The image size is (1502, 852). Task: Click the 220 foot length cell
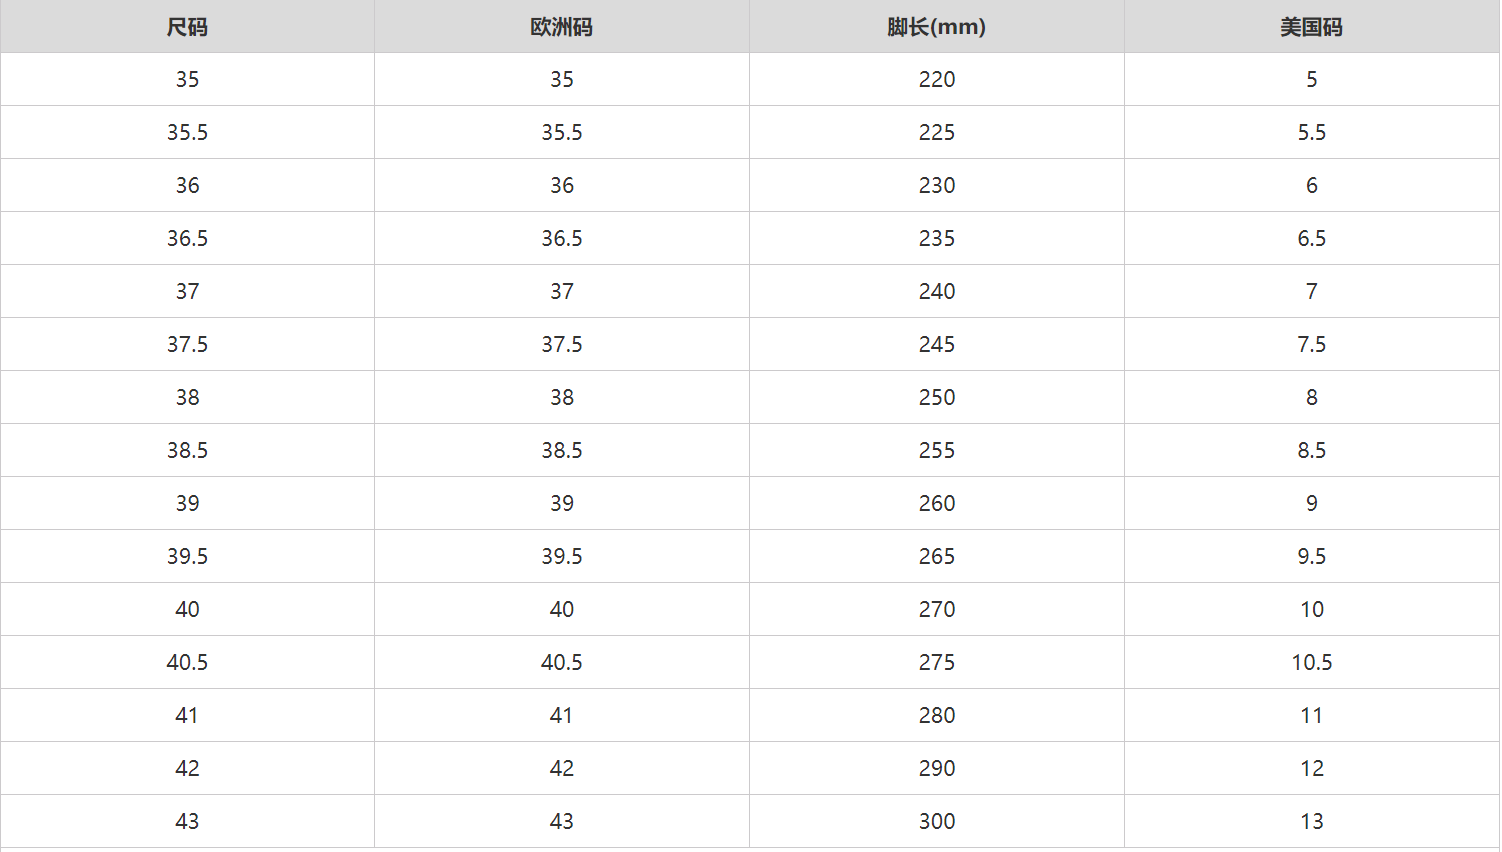click(x=936, y=79)
